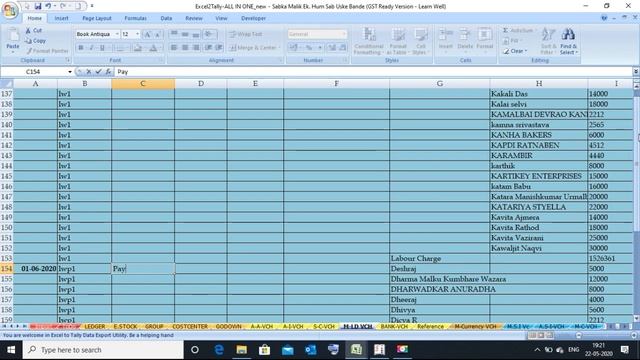Image resolution: width=640 pixels, height=360 pixels.
Task: Open the Reference sheet tab
Action: (x=430, y=327)
